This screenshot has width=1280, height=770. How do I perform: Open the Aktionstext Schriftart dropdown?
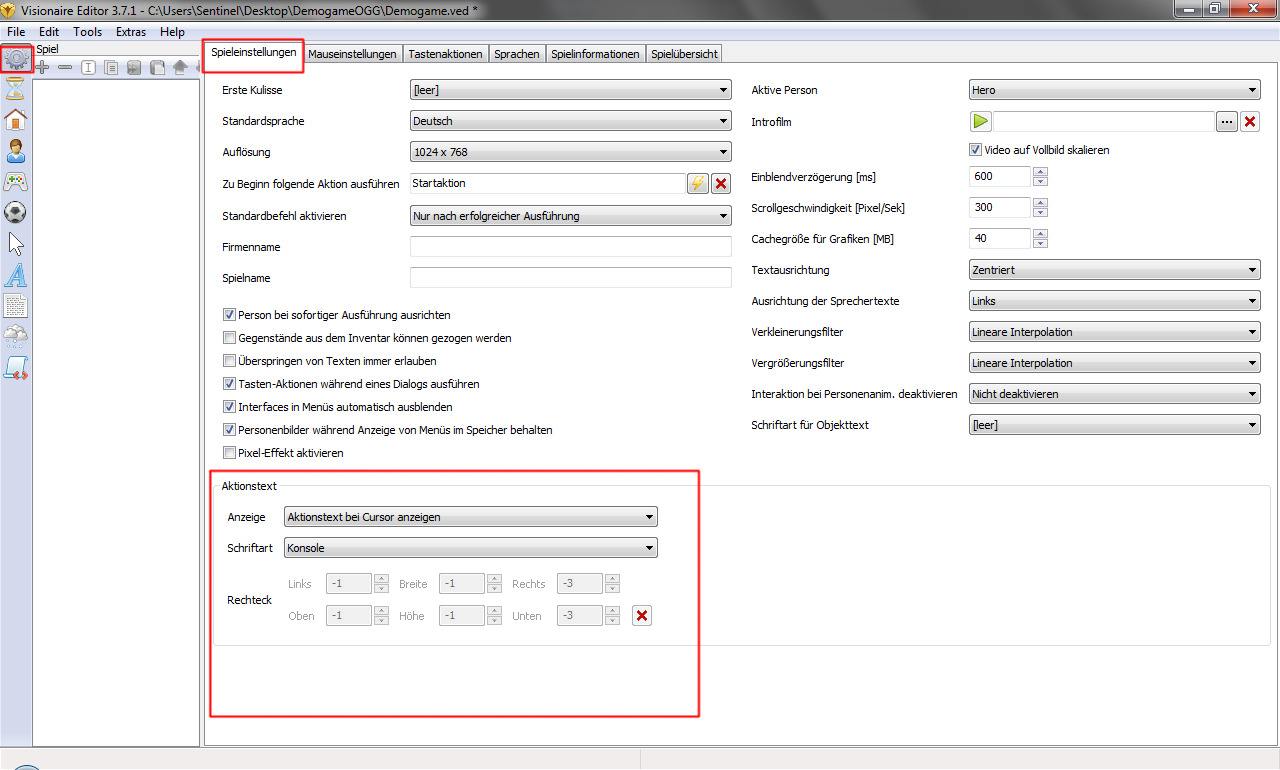click(x=470, y=548)
